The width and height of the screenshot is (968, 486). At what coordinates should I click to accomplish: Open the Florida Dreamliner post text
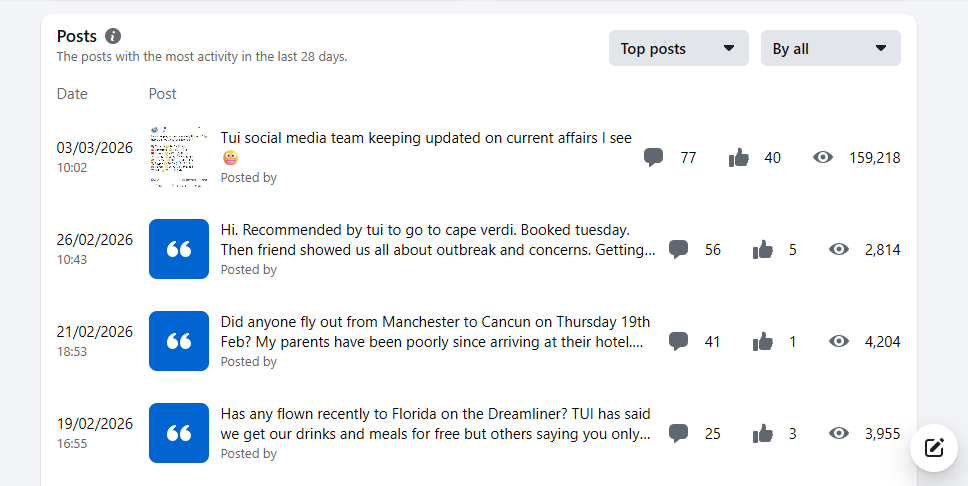[x=435, y=424]
